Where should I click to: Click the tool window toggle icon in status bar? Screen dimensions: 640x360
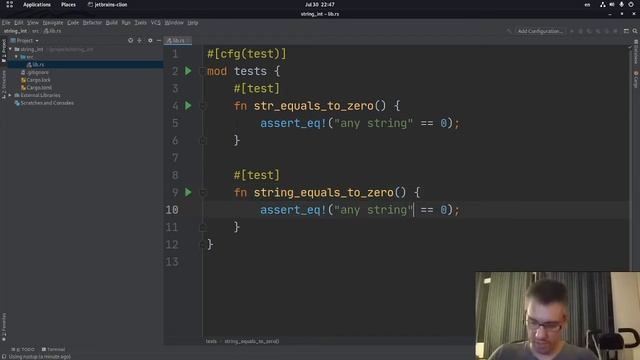4,356
